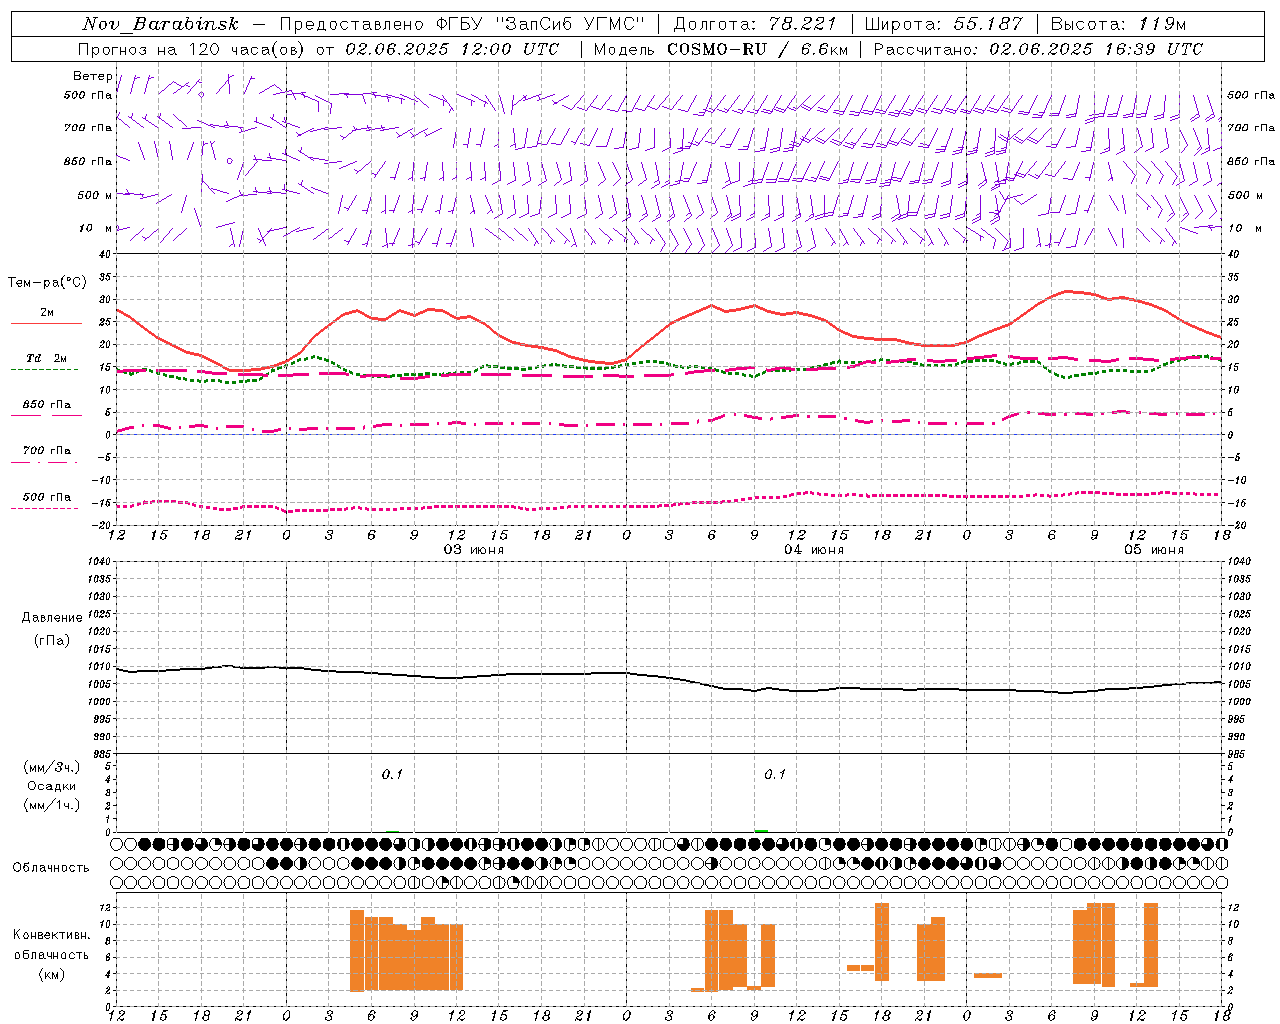The image size is (1280, 1024).
Task: Select the 'Предоставлено ФГБУ "ЗапСиб УГМС"' provider text
Action: tap(463, 24)
